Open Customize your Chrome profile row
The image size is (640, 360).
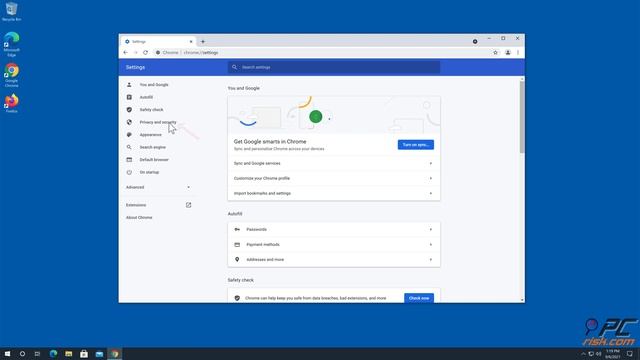334,178
